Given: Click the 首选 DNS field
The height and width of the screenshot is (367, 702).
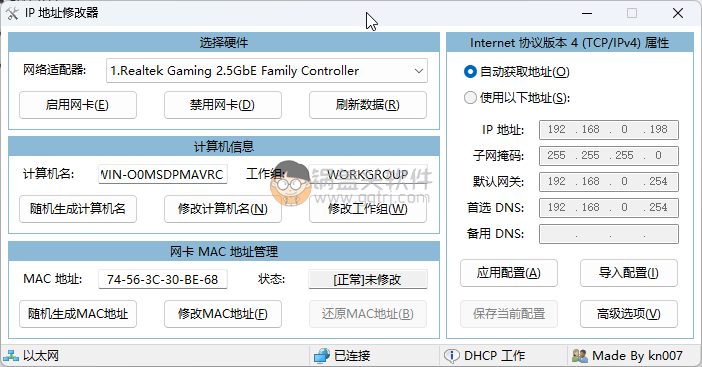Looking at the screenshot, I should pos(609,208).
